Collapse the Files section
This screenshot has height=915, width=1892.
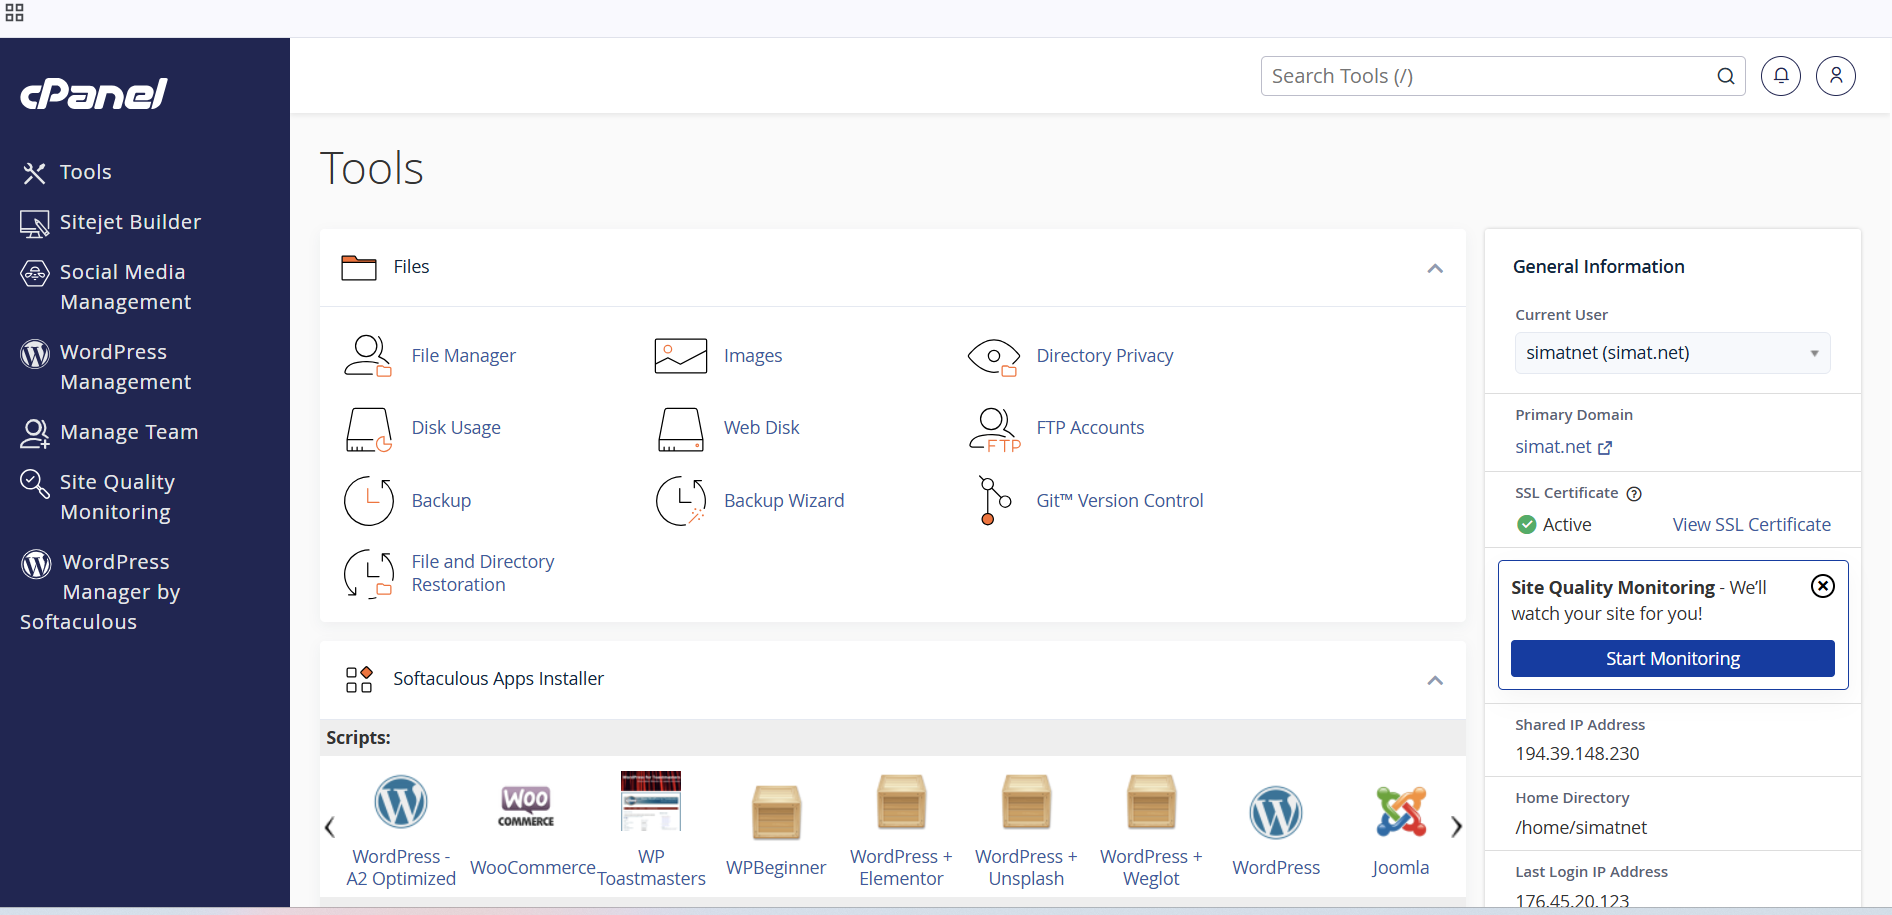[x=1435, y=268]
